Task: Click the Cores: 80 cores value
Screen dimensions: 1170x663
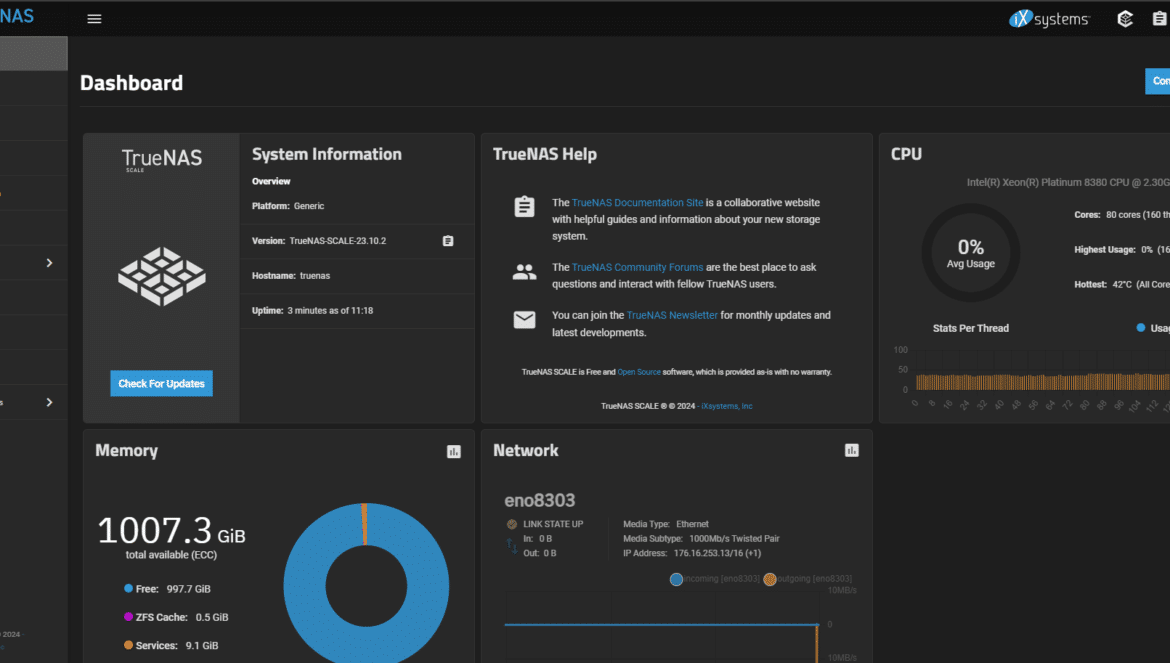Action: point(1122,215)
